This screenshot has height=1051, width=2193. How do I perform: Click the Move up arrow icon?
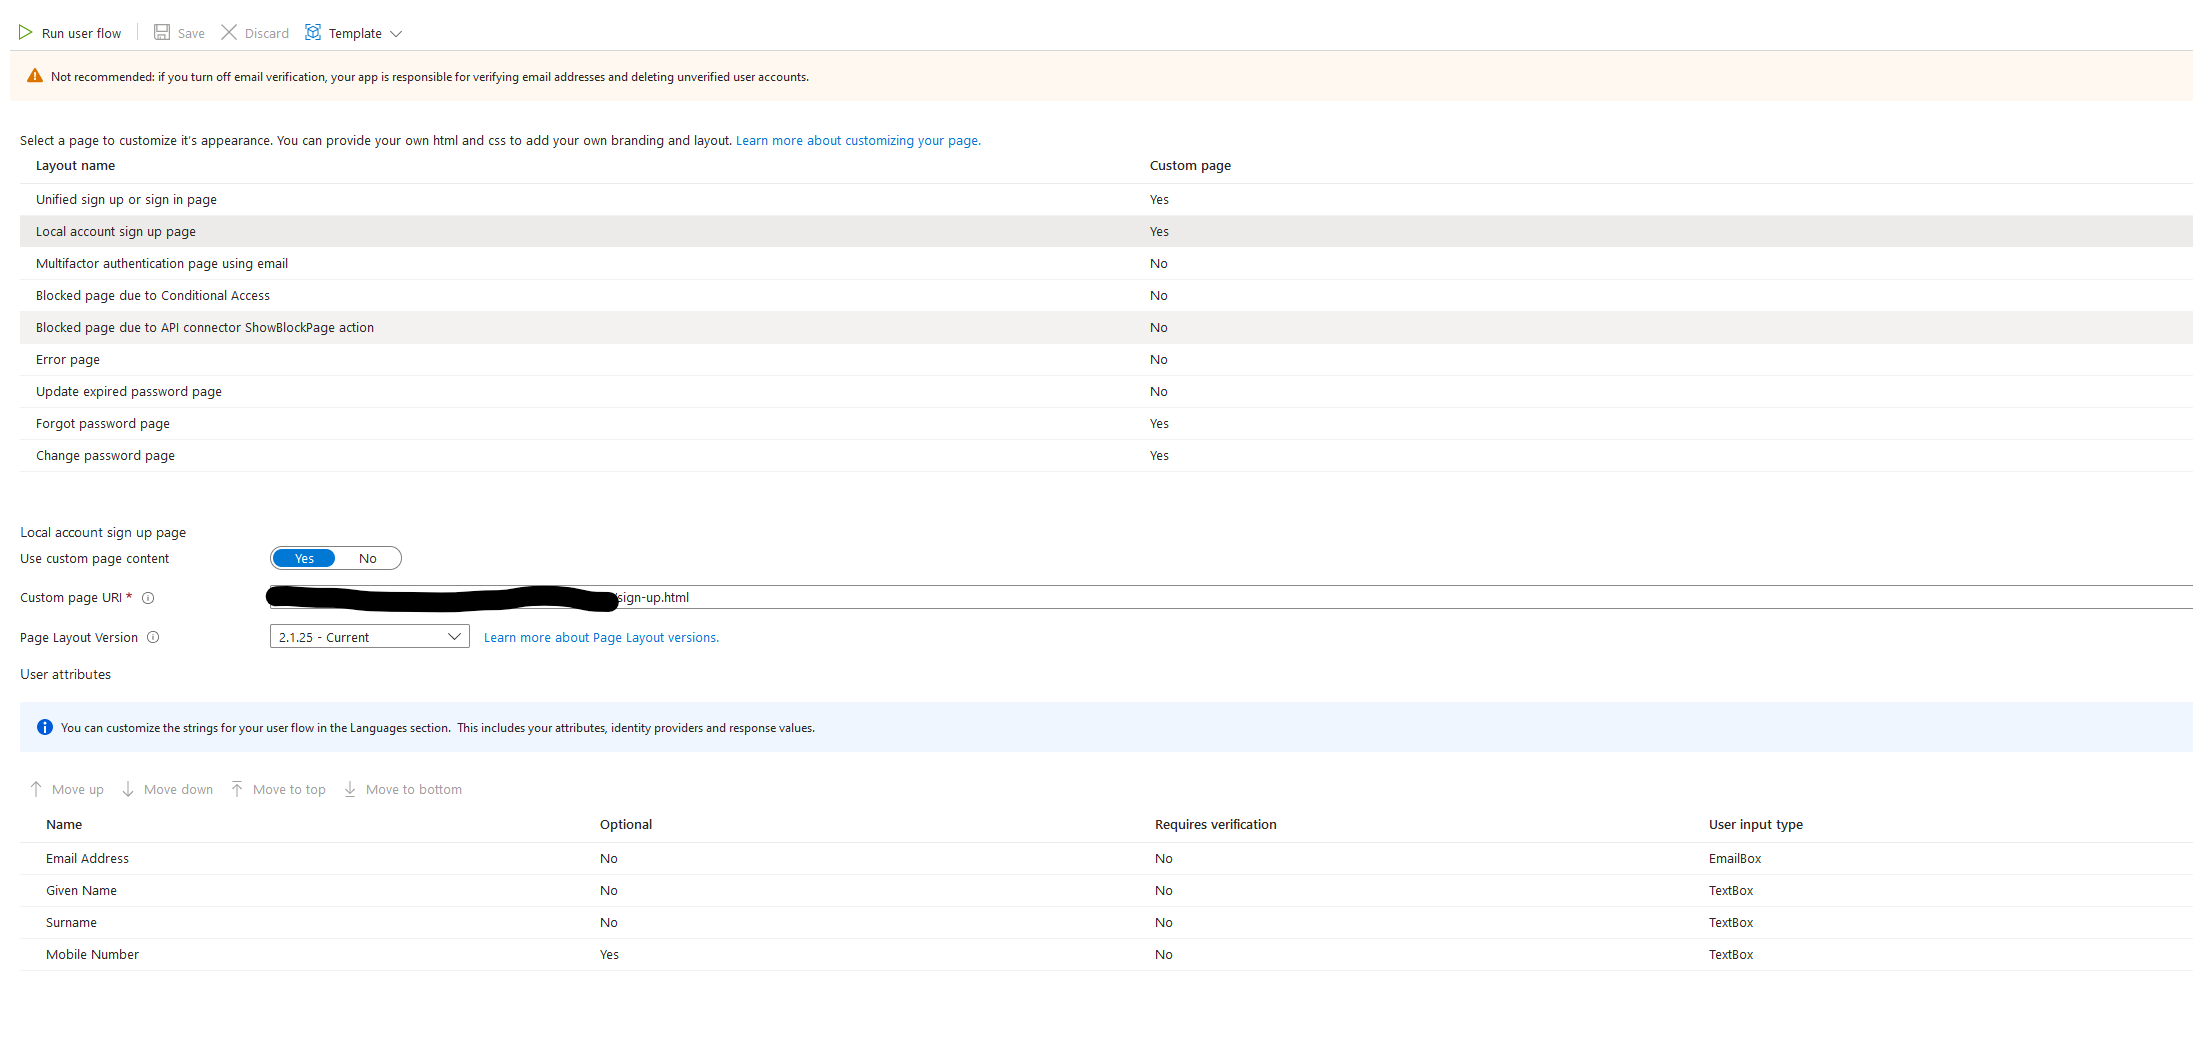pyautogui.click(x=36, y=789)
